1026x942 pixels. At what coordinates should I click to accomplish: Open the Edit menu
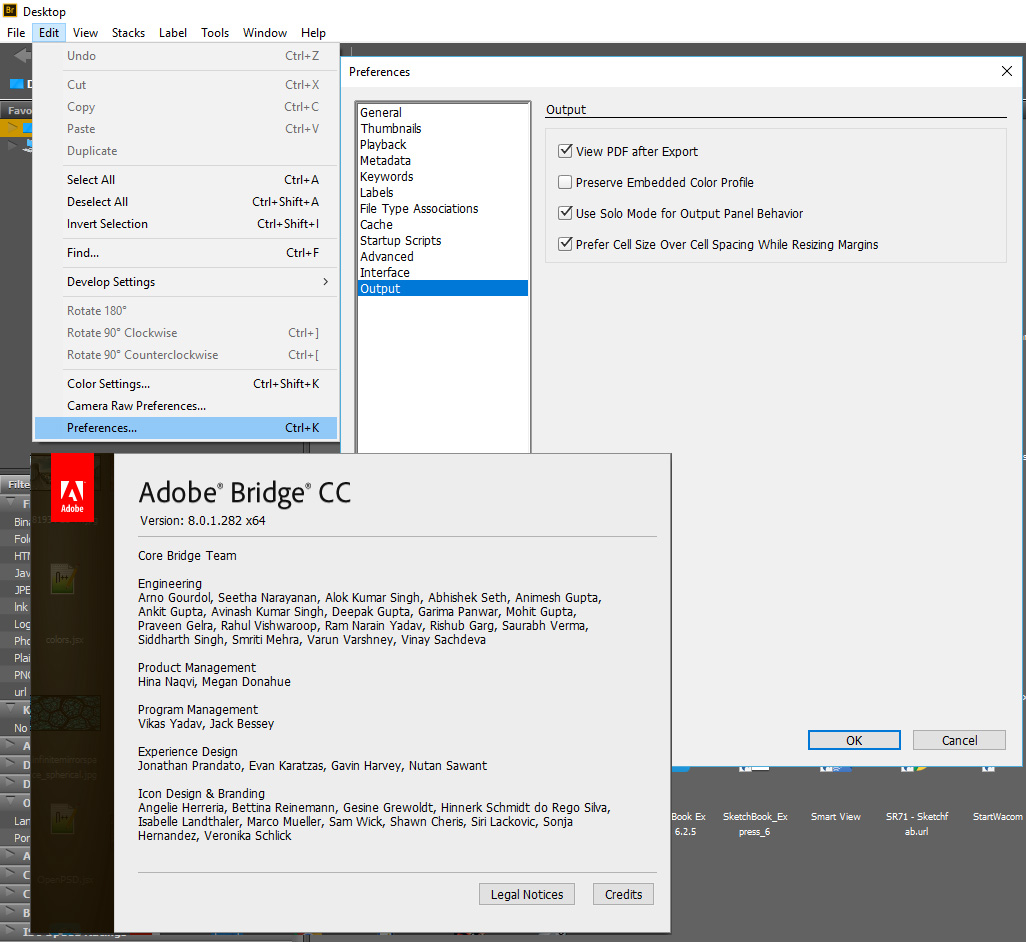(x=49, y=33)
